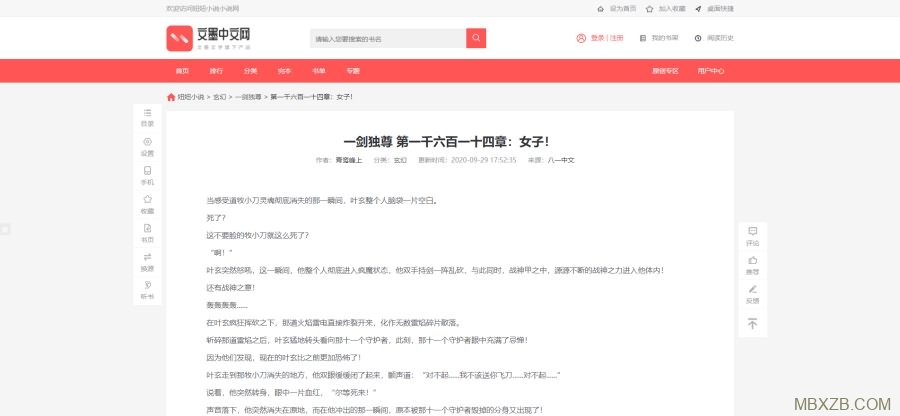The width and height of the screenshot is (900, 416).
Task: Click 一剑独尊 in the breadcrumb
Action: click(x=248, y=98)
